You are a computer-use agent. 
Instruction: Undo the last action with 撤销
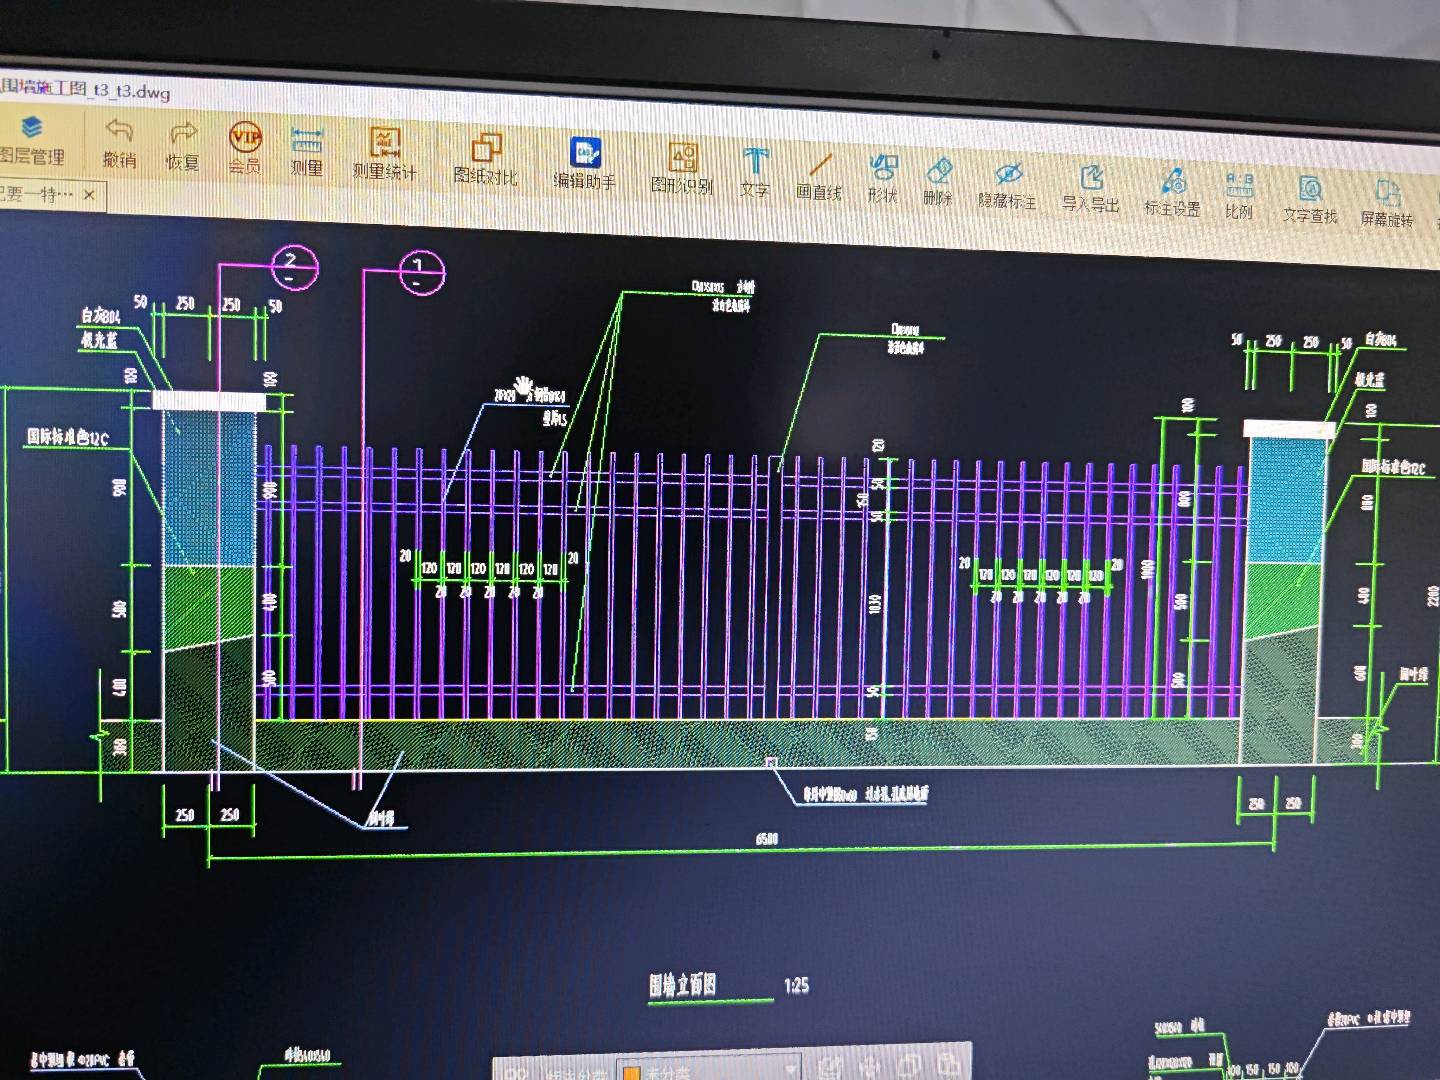[x=119, y=143]
